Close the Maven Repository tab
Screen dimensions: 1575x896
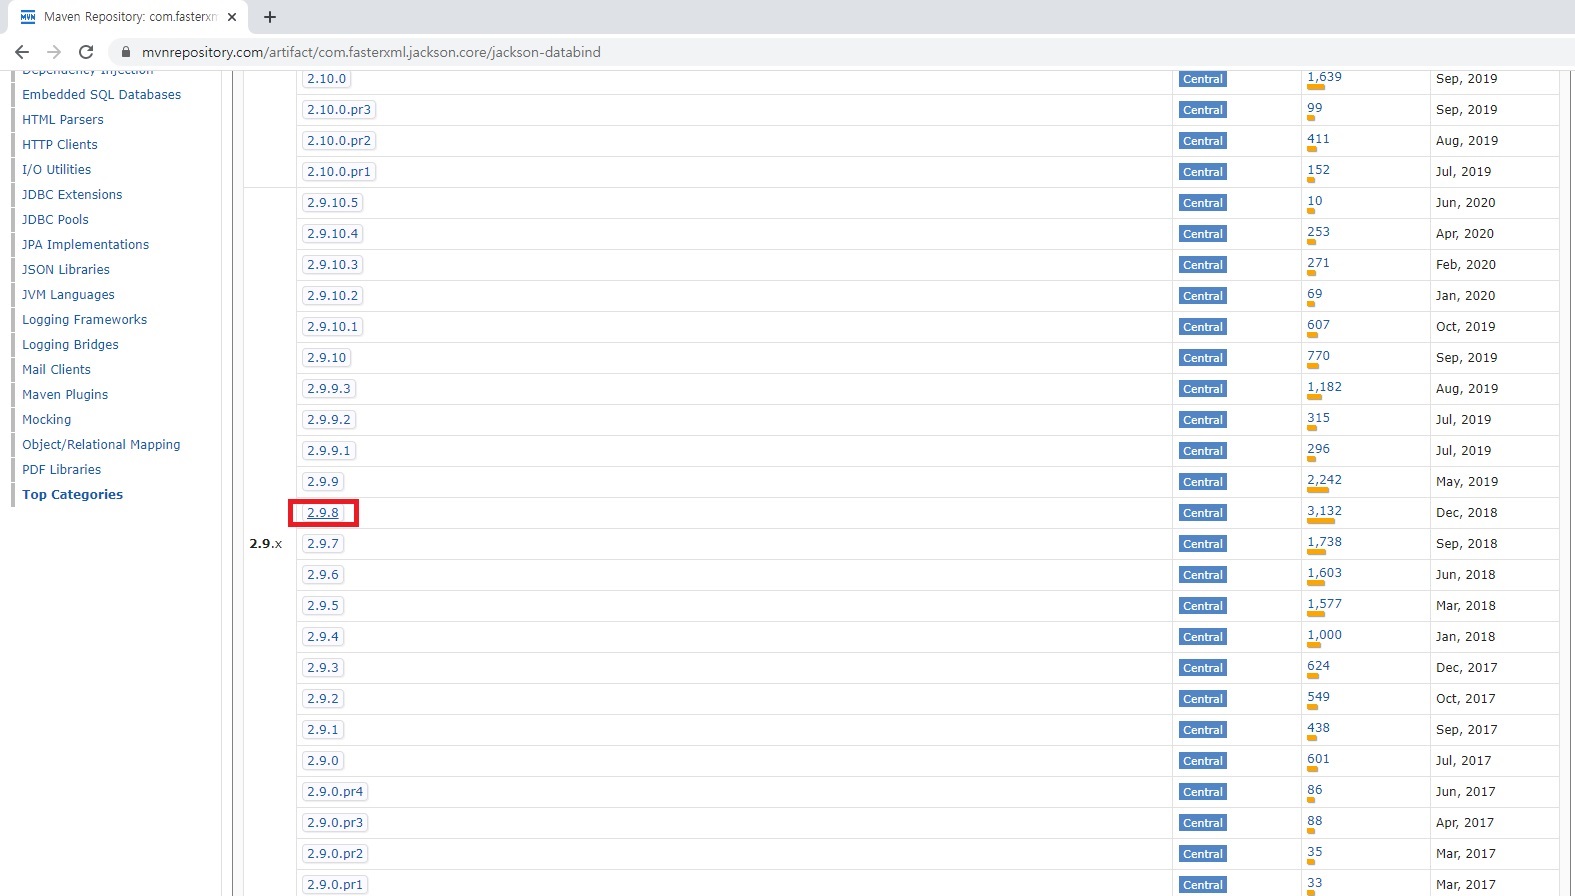[x=233, y=17]
